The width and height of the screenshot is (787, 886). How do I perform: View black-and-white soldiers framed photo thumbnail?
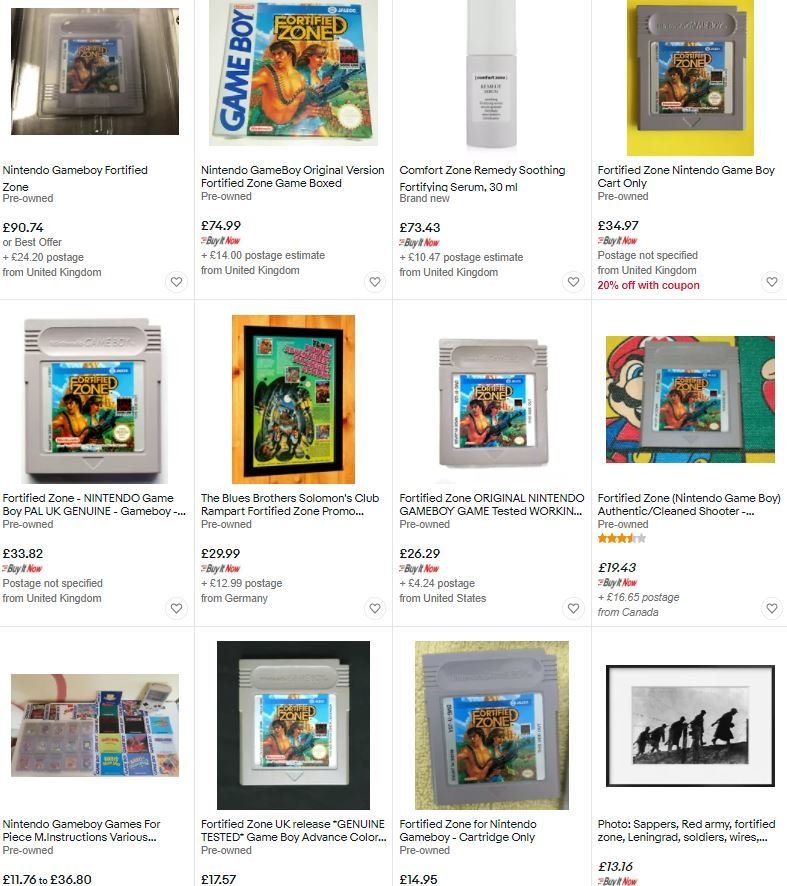[690, 726]
